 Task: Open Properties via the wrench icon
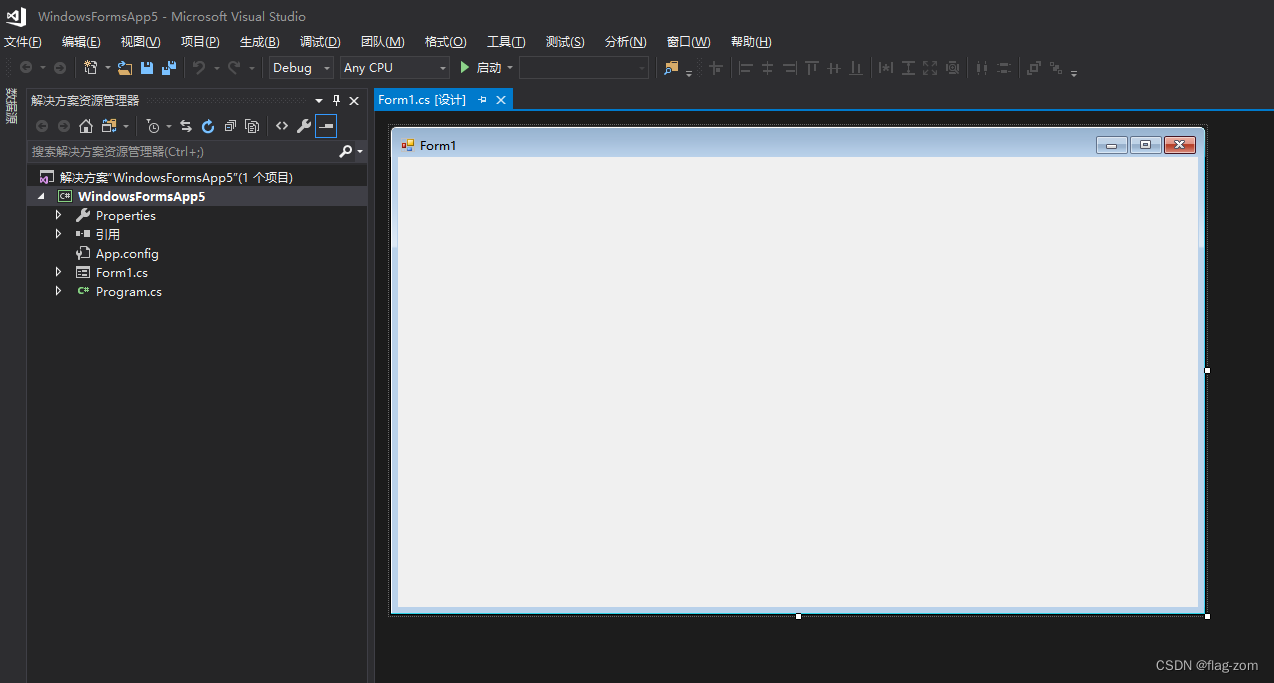[x=304, y=126]
